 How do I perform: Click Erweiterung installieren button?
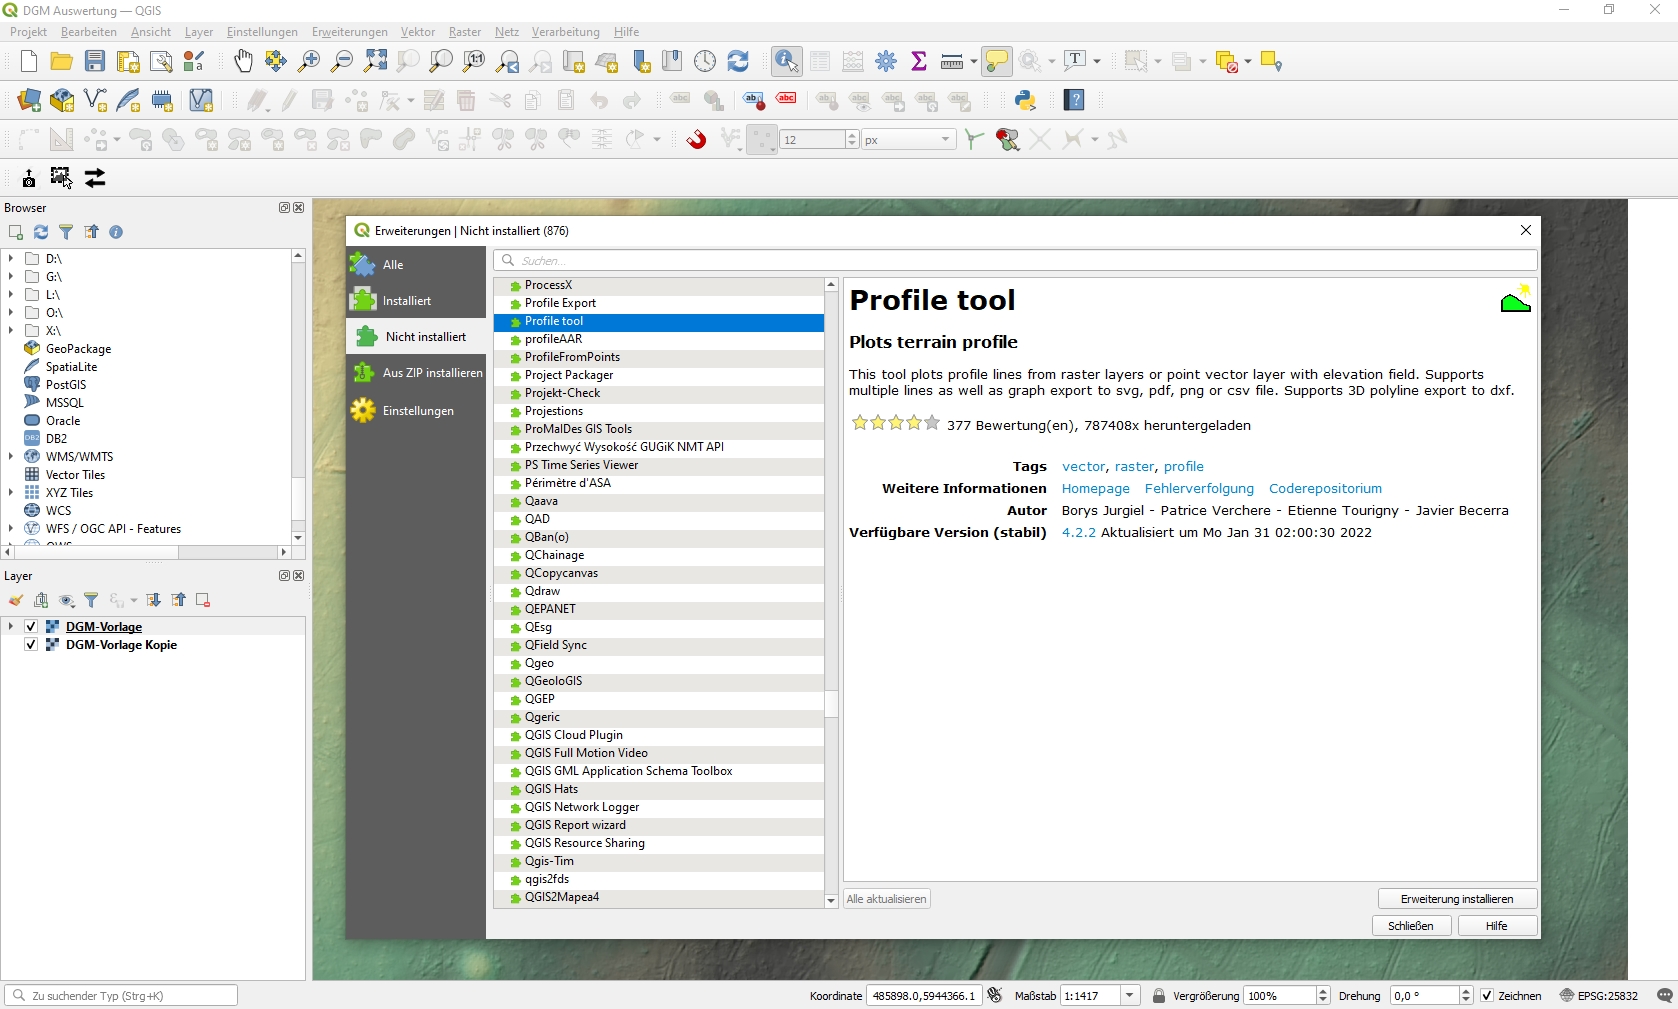pos(1457,899)
